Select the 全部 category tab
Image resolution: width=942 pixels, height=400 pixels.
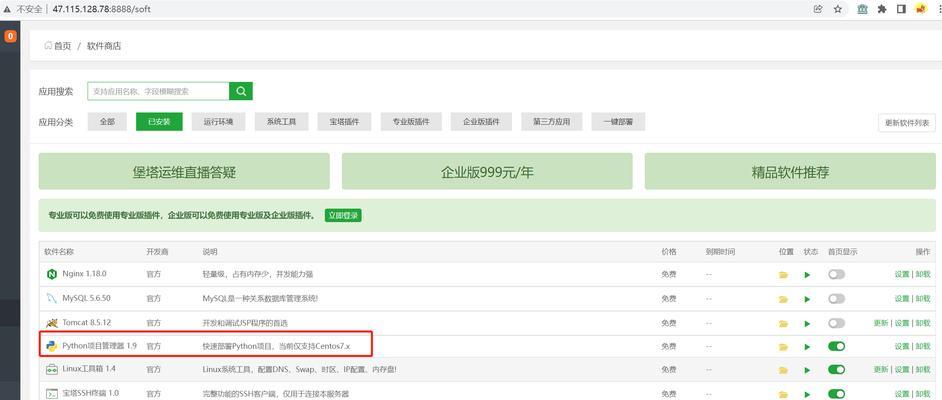coord(107,122)
